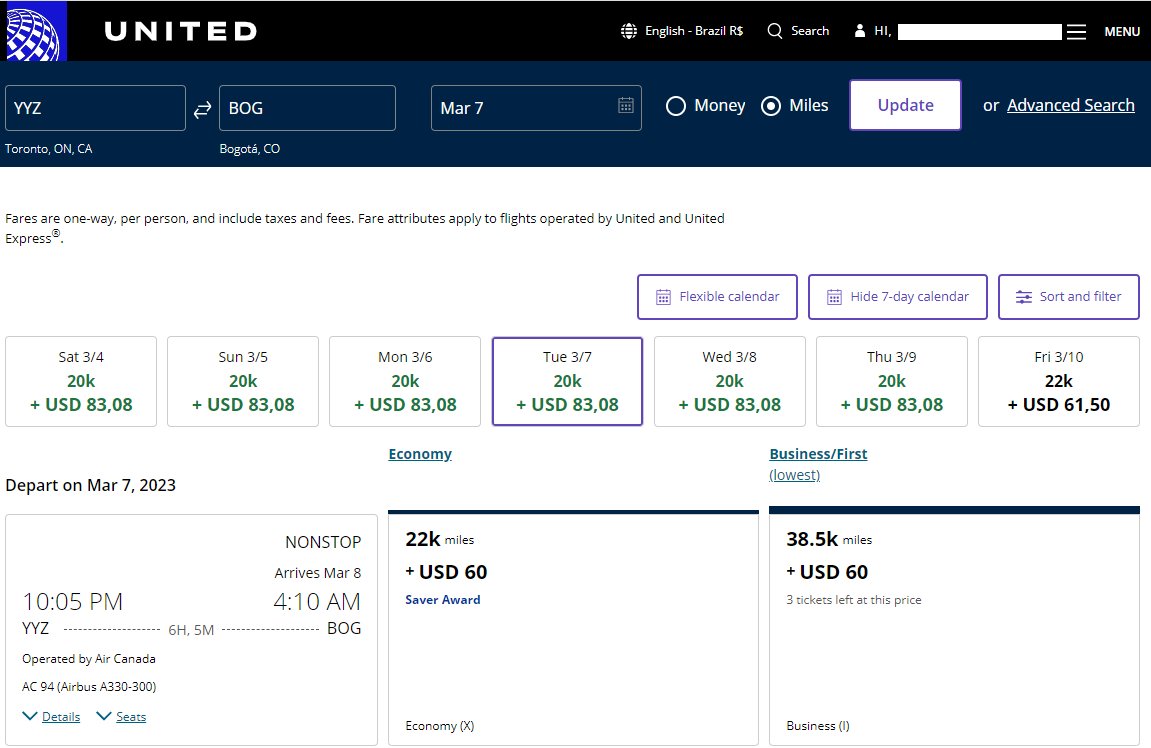The height and width of the screenshot is (748, 1151).
Task: Select the Miles radio button
Action: 771,106
